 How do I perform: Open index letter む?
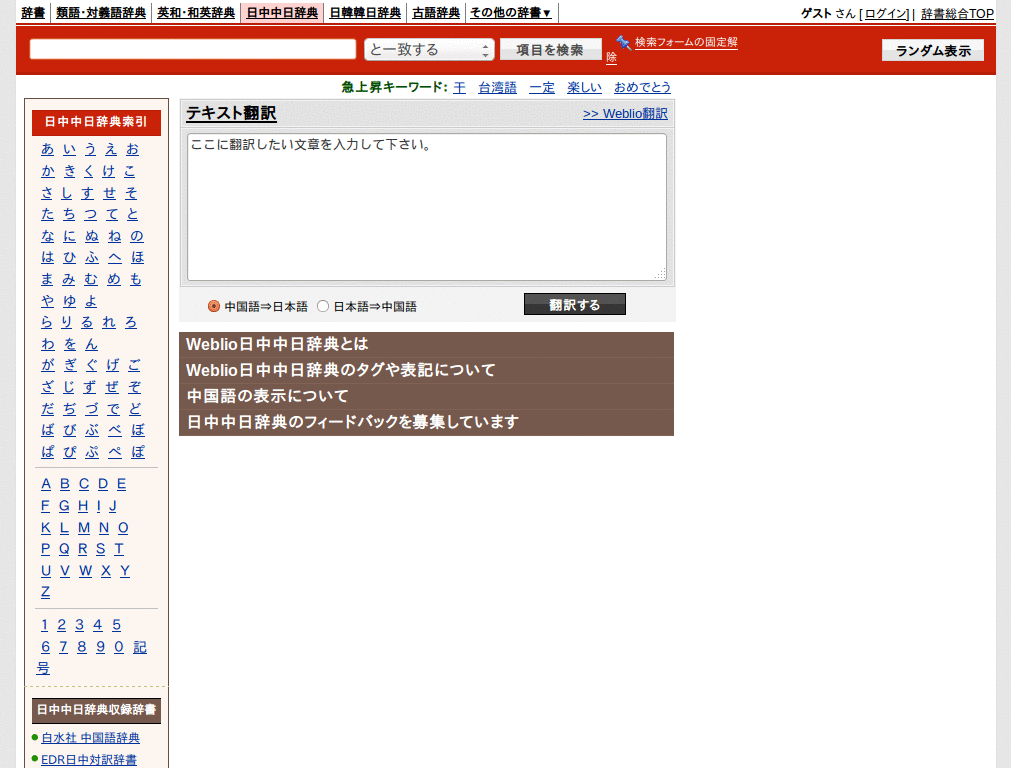coord(91,279)
